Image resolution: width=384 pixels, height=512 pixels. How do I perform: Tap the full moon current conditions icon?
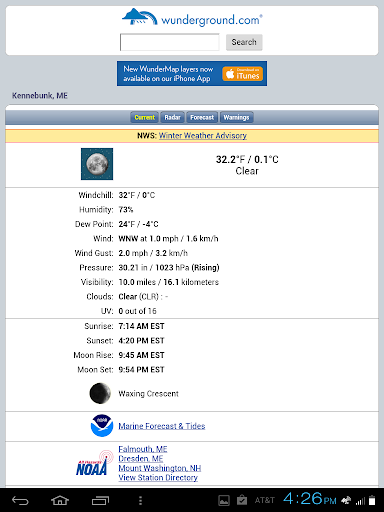coord(97,164)
